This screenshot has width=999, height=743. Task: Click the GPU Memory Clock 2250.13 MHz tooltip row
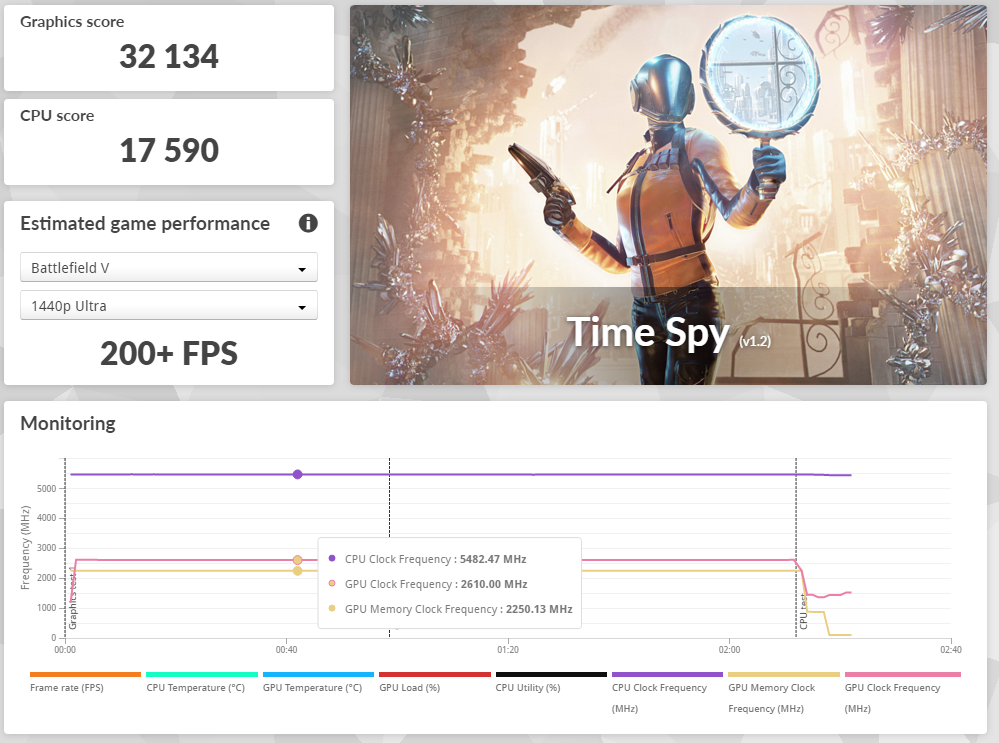click(450, 609)
